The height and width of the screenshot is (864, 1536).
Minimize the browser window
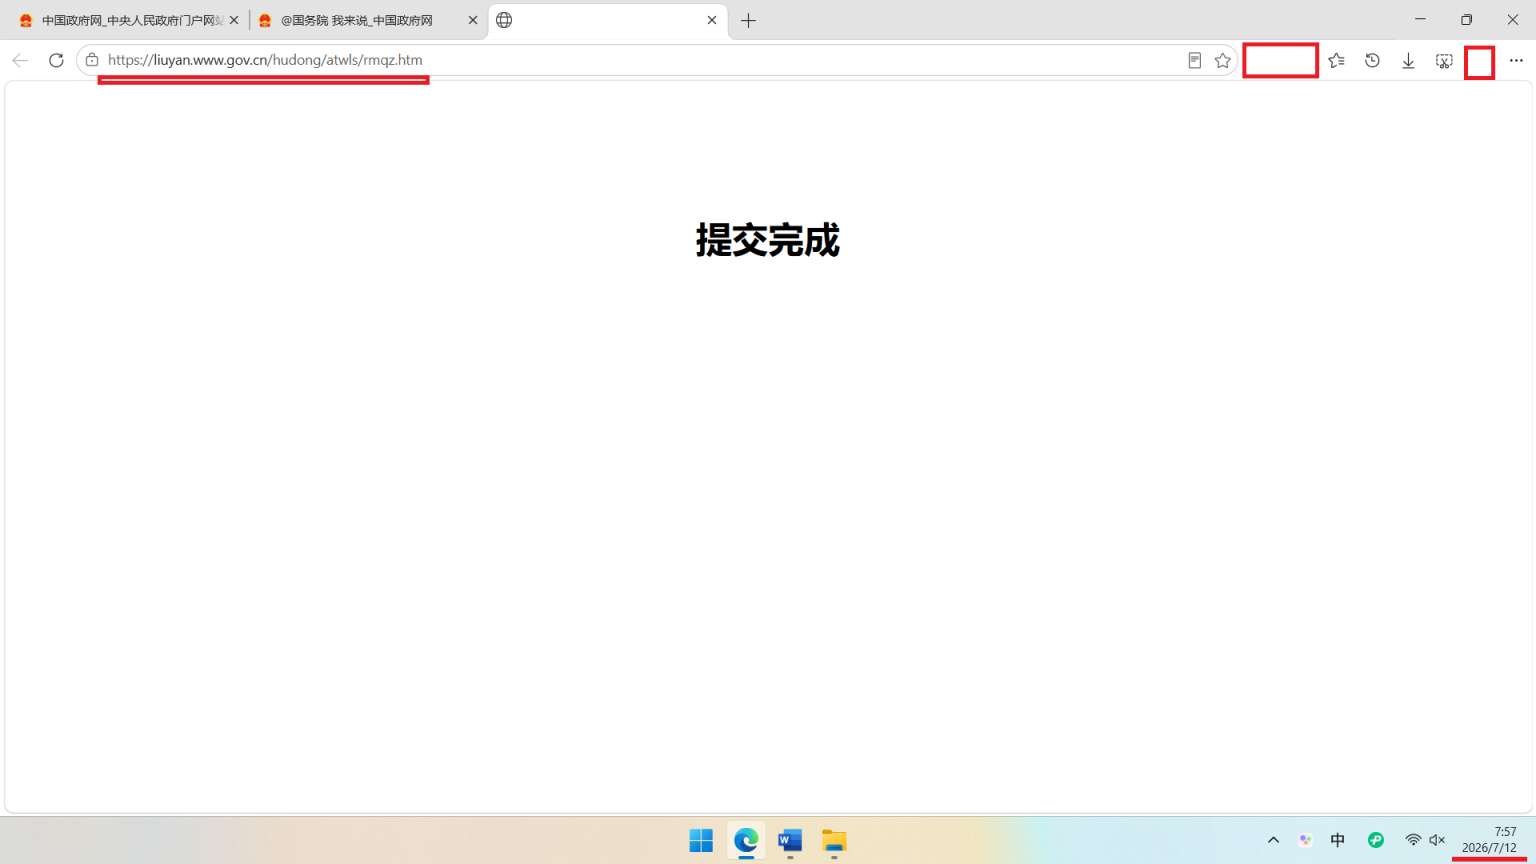[x=1420, y=19]
